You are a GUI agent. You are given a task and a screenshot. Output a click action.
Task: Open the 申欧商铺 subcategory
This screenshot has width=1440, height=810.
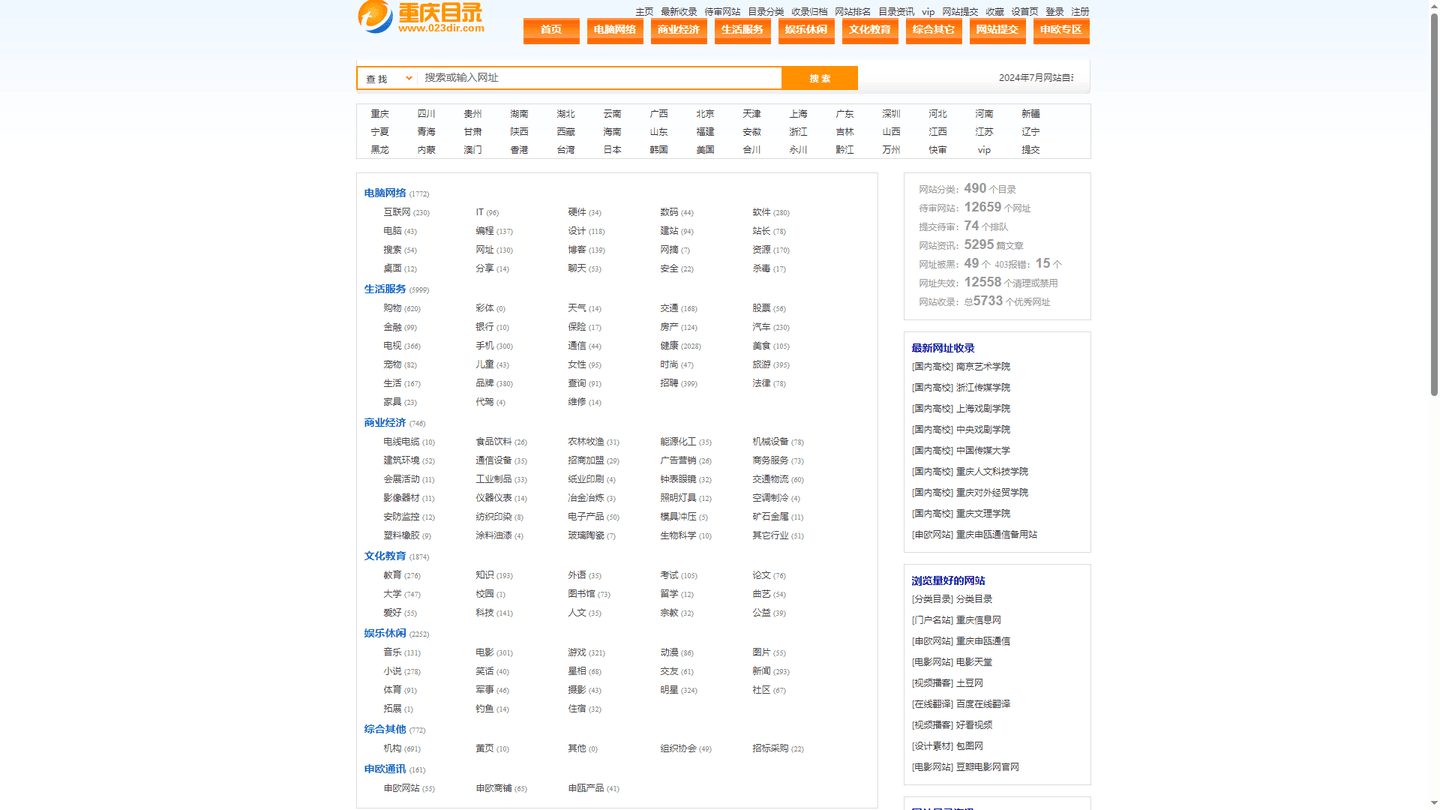pyautogui.click(x=493, y=789)
